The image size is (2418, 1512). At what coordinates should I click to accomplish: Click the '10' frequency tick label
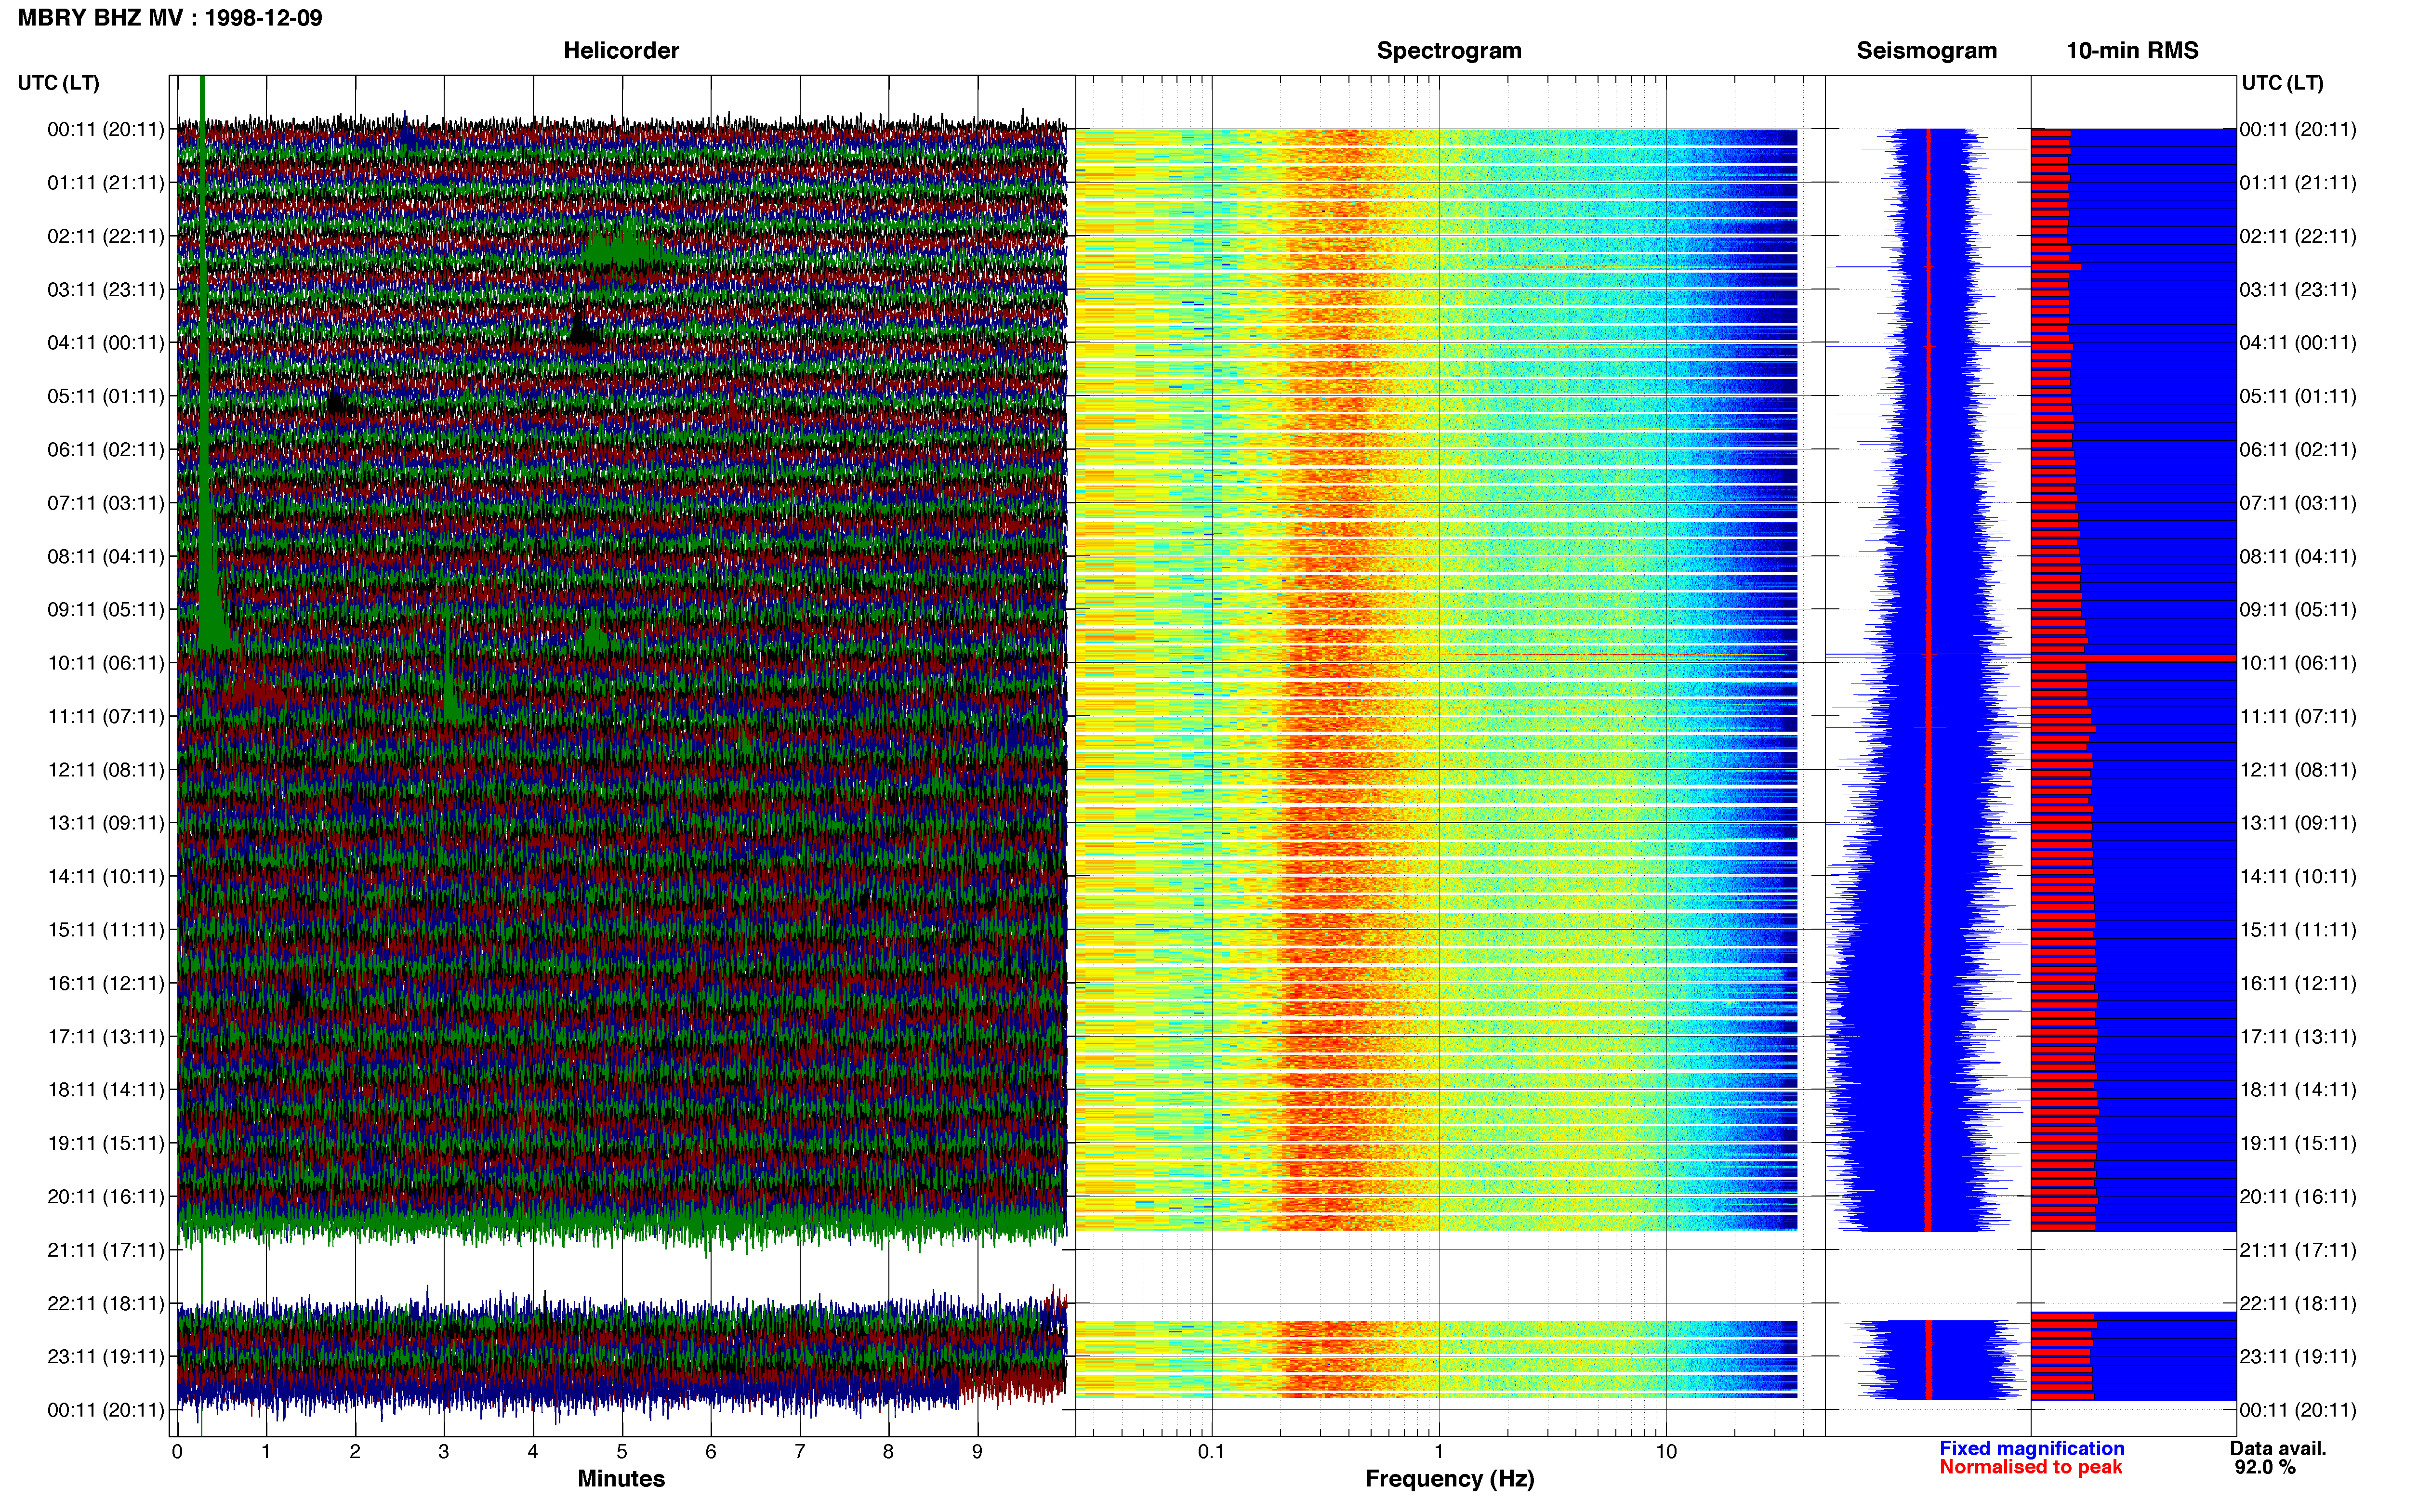pos(1666,1452)
